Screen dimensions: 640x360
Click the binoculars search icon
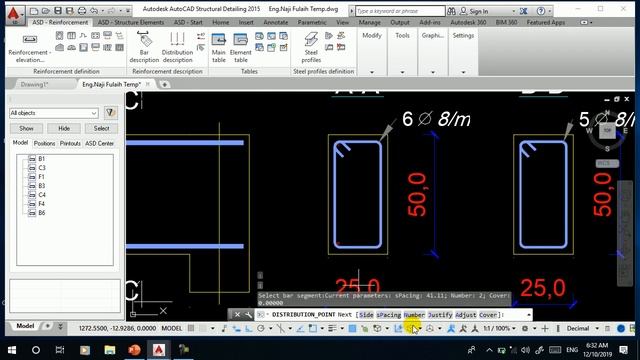coord(451,11)
